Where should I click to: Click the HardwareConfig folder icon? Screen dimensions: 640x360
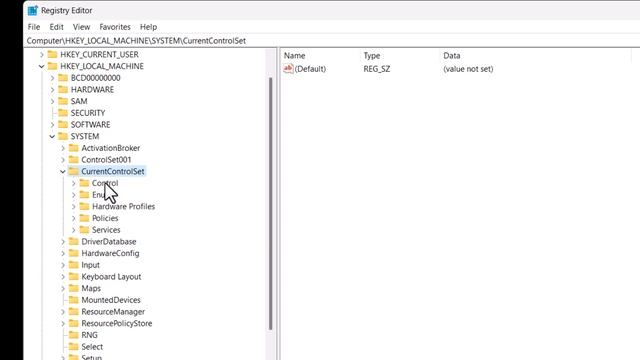[73, 253]
